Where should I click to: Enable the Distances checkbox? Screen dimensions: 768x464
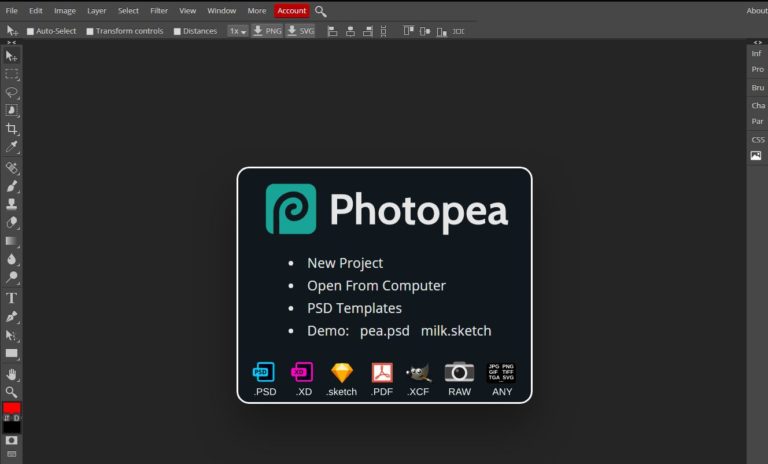pyautogui.click(x=177, y=31)
